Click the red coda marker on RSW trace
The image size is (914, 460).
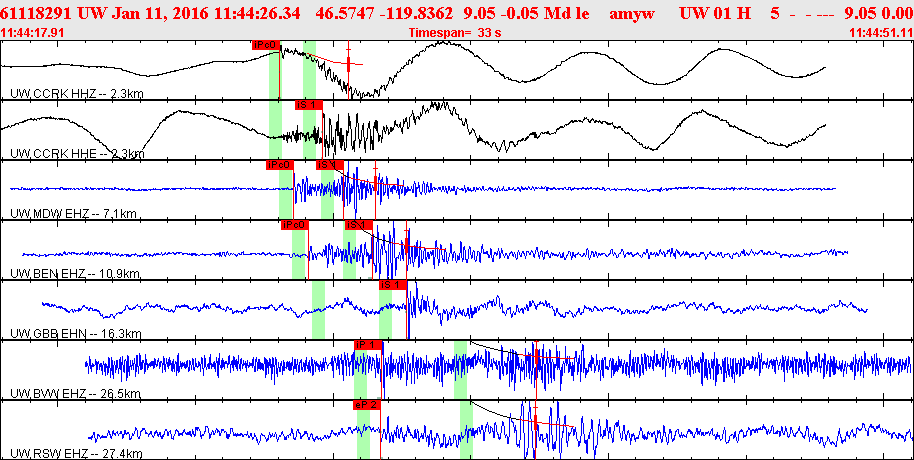[x=535, y=424]
